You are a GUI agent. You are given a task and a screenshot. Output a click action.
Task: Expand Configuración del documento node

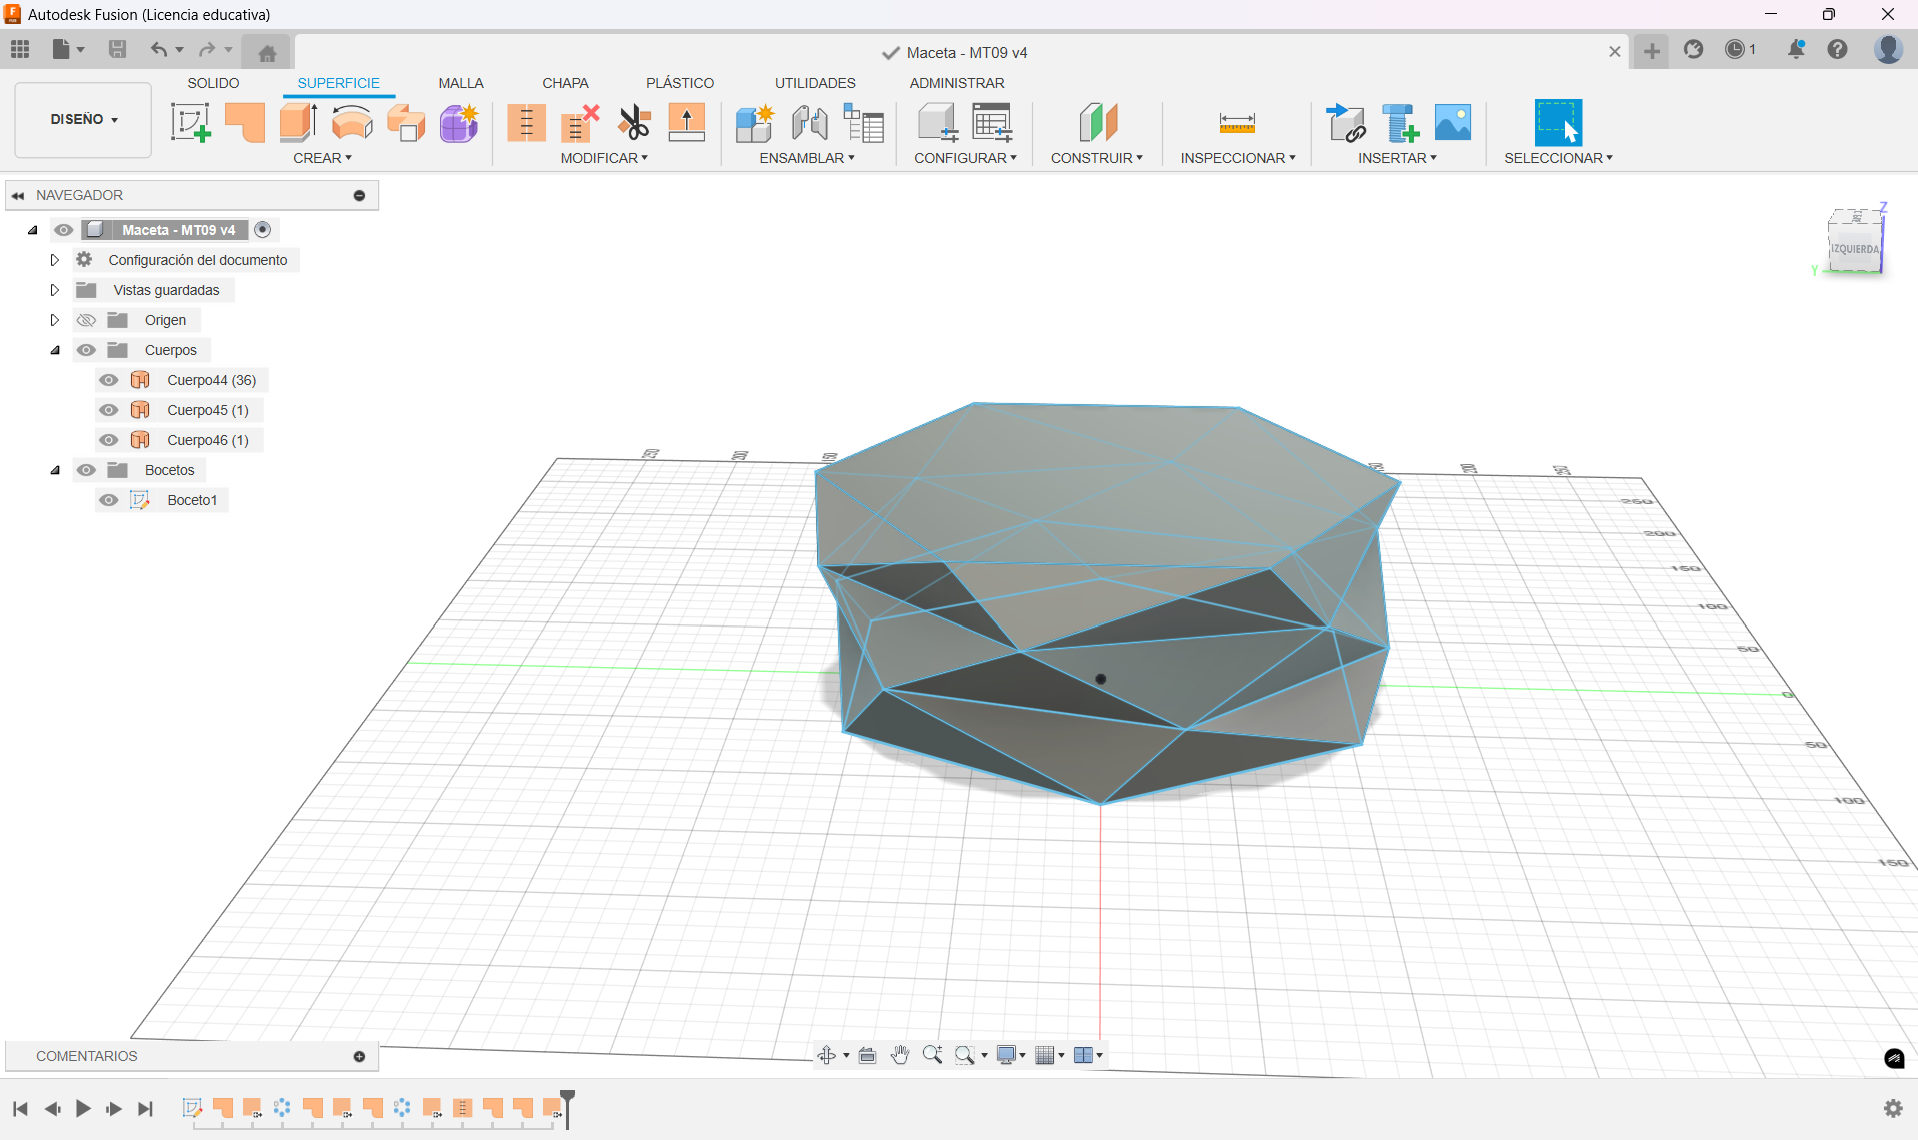click(55, 260)
